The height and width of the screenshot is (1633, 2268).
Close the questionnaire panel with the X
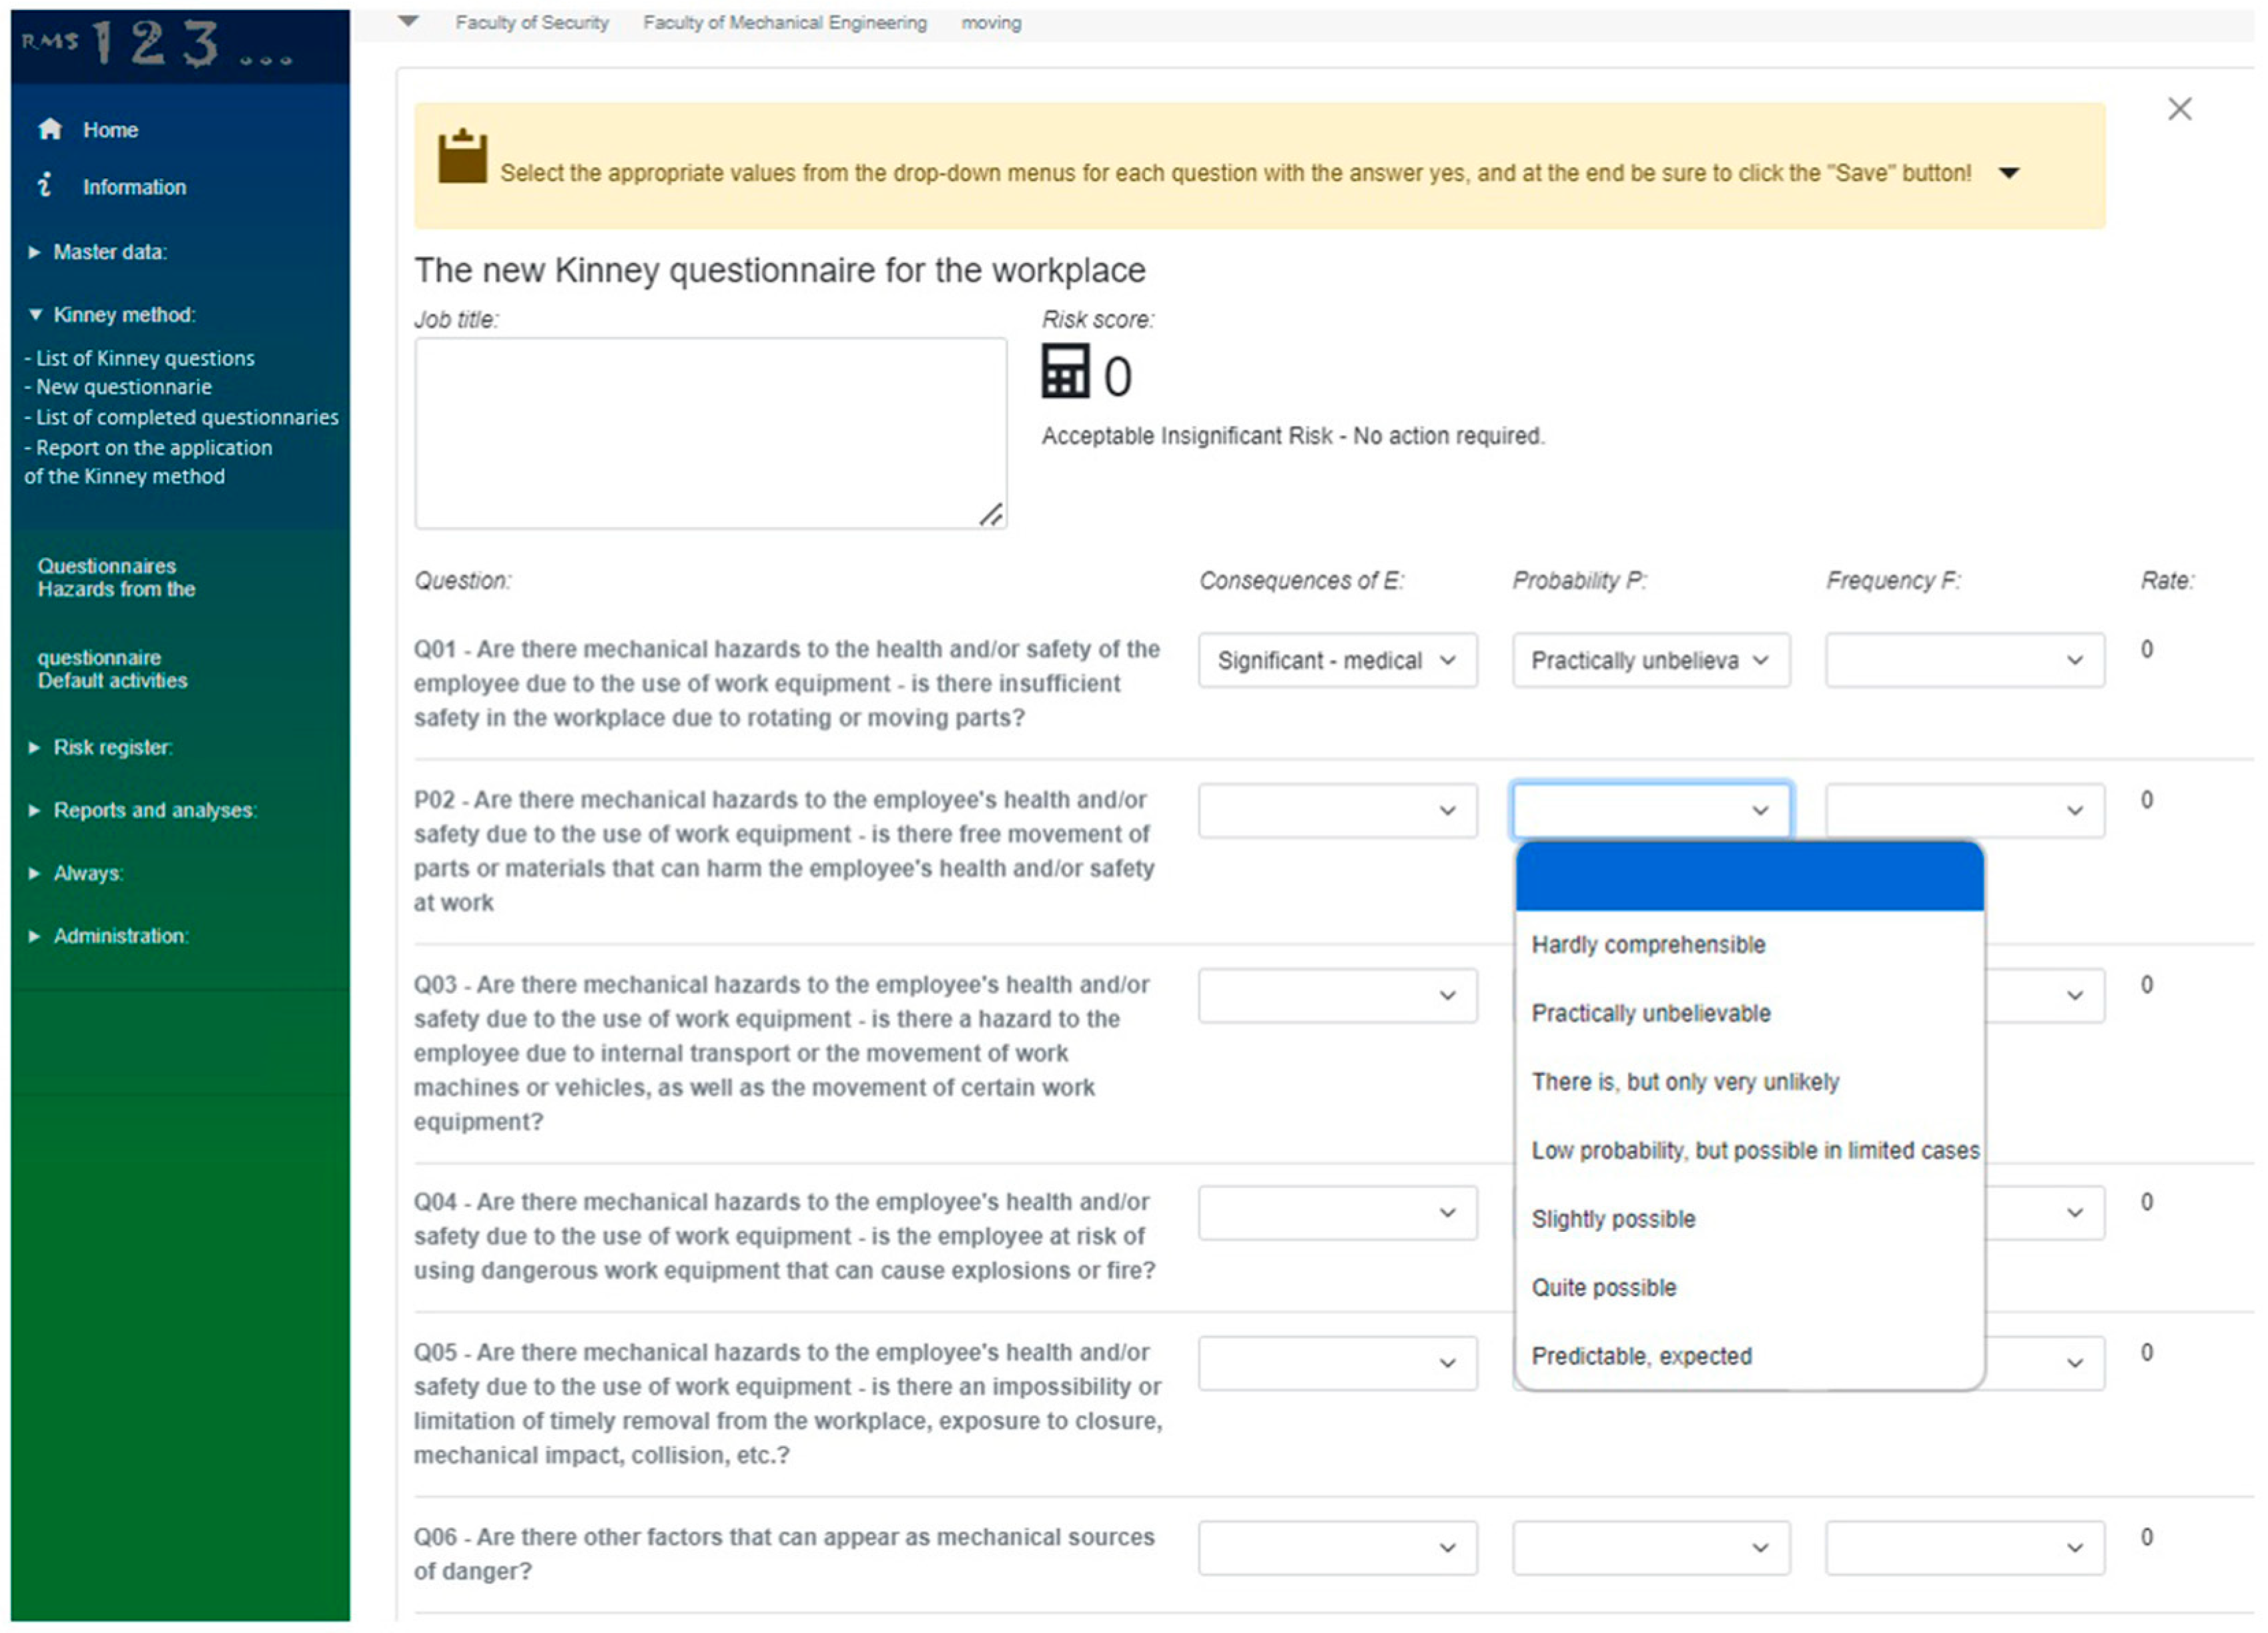pyautogui.click(x=2179, y=109)
